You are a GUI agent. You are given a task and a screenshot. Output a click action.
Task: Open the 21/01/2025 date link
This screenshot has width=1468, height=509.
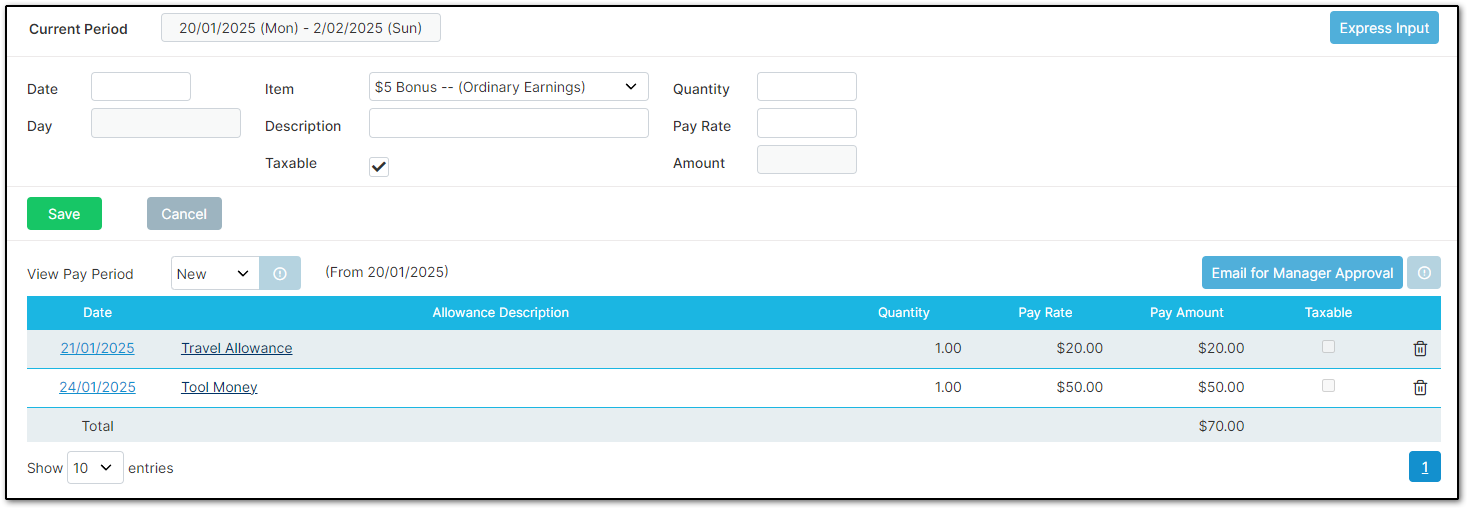(97, 349)
